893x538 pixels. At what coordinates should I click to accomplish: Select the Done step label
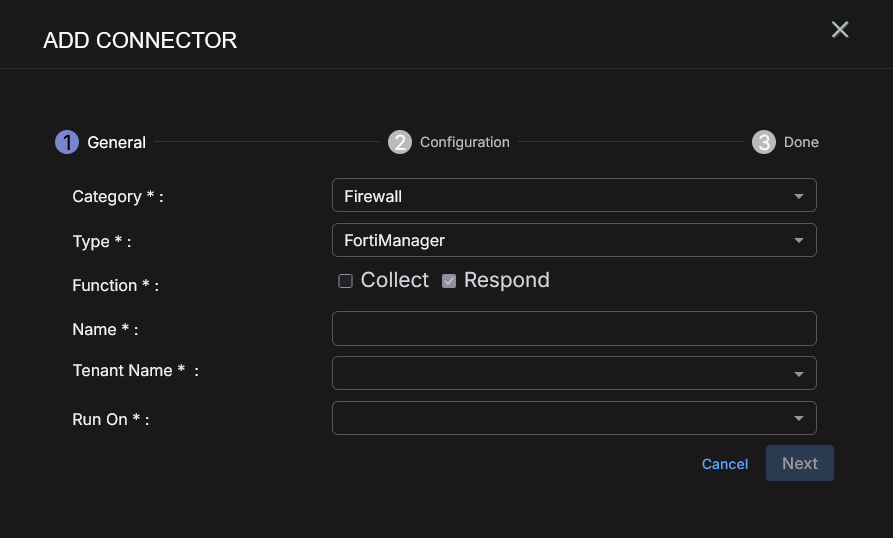click(x=801, y=142)
